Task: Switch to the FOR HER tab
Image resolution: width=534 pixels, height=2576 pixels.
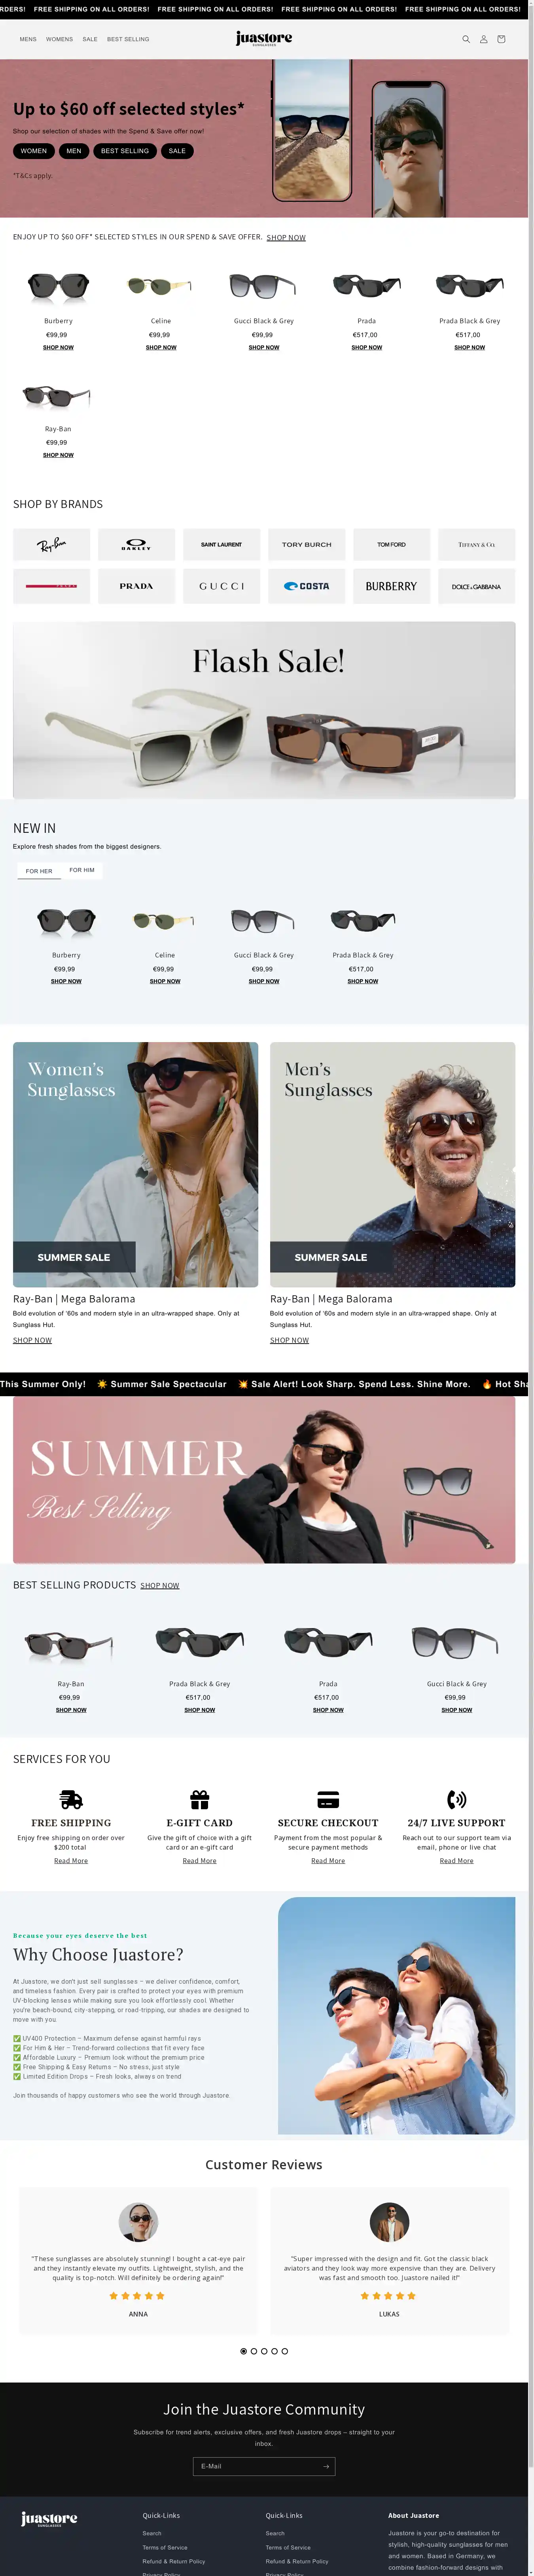Action: (x=39, y=871)
